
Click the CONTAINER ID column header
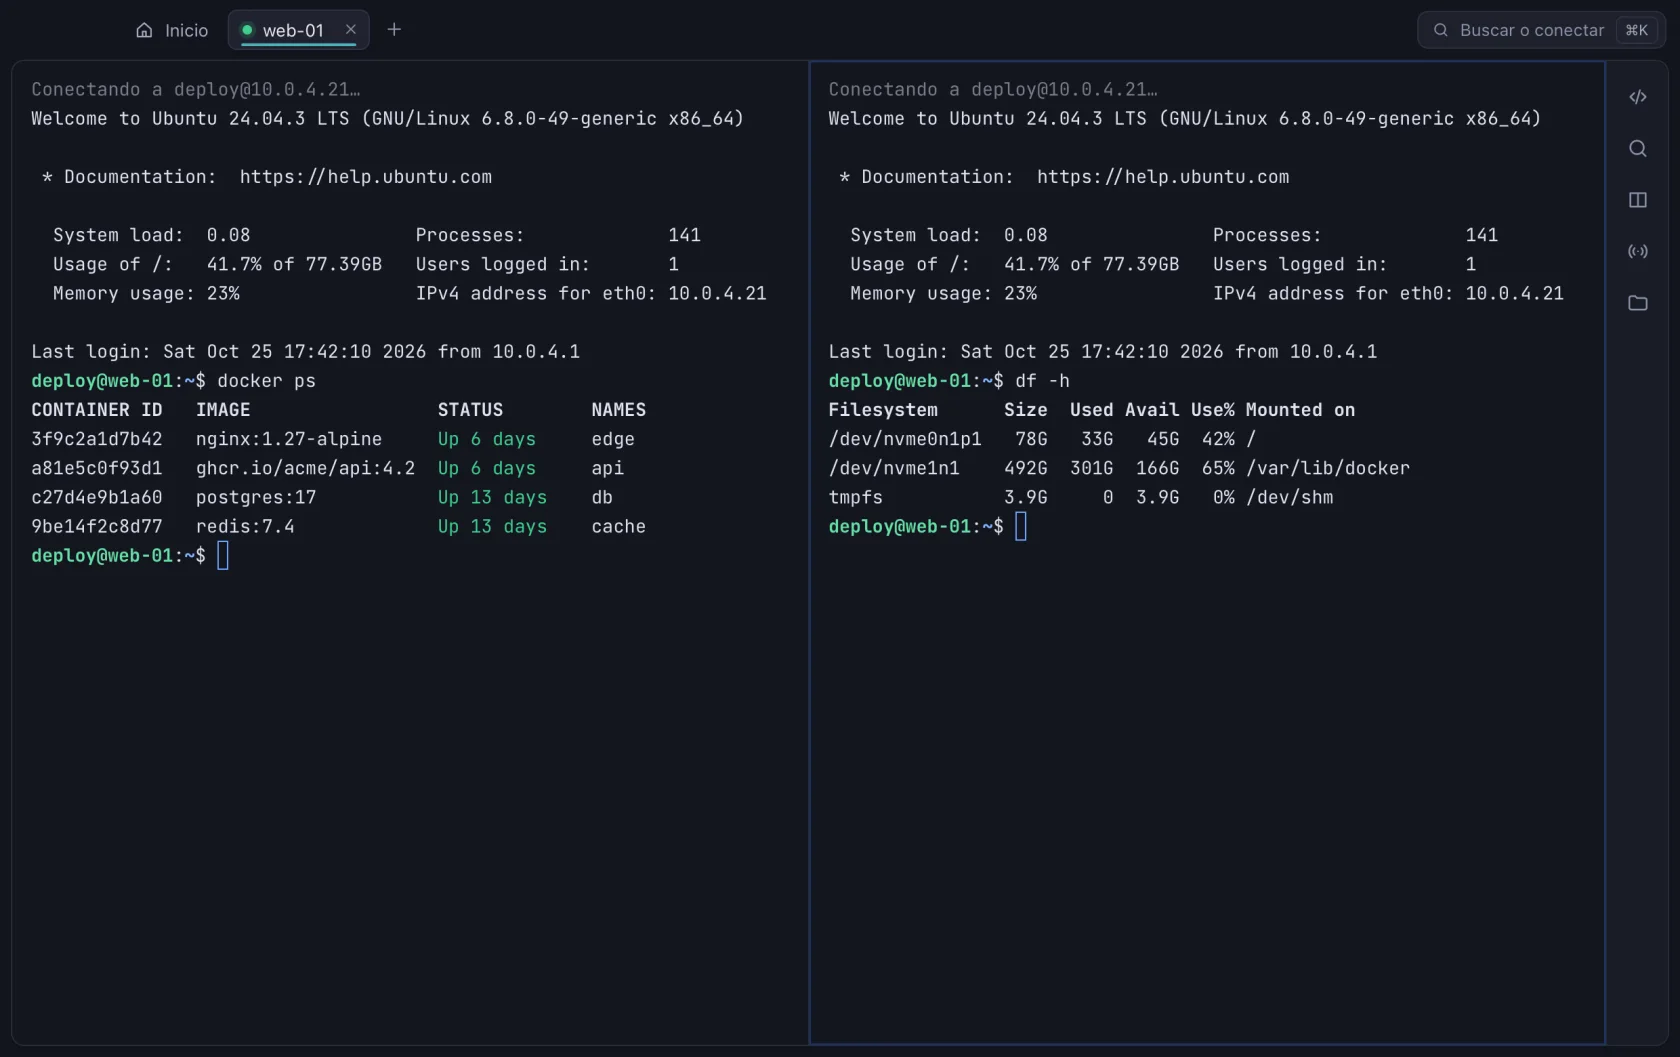click(x=96, y=410)
